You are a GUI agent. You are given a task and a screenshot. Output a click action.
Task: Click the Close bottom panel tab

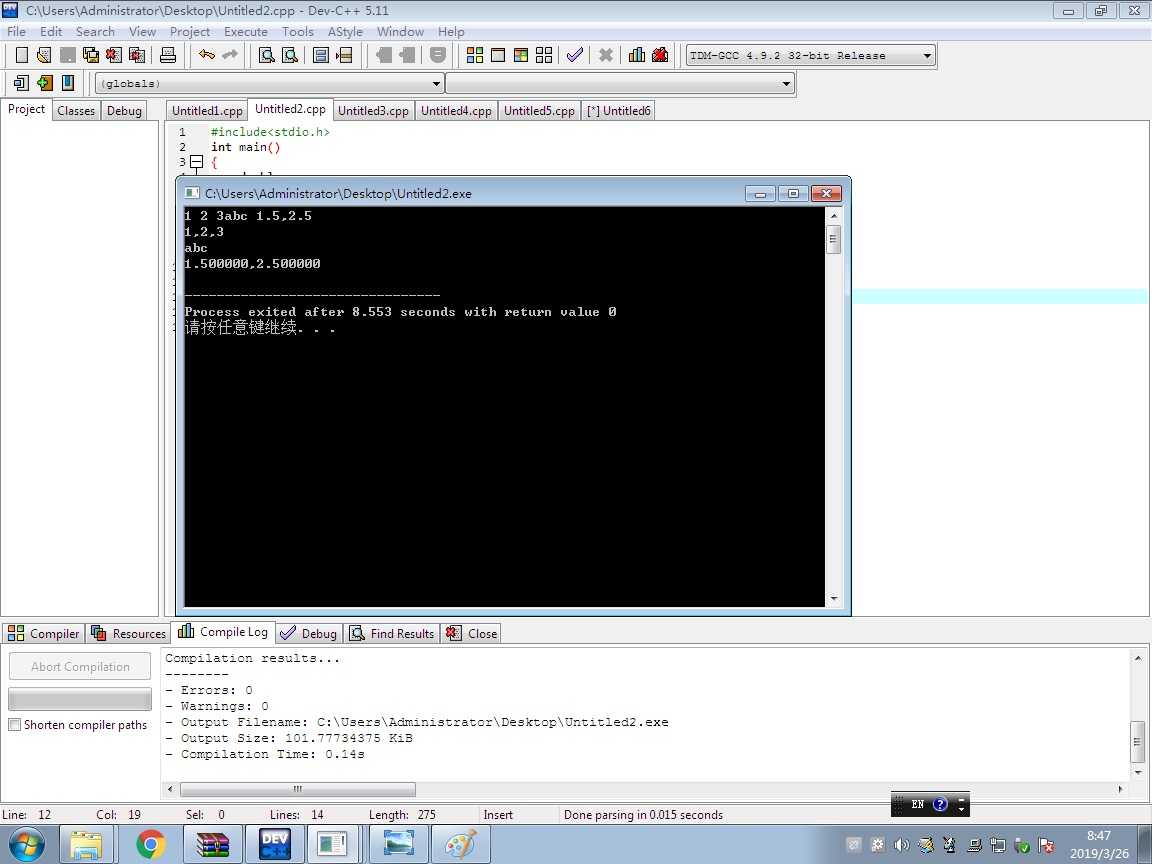[x=472, y=633]
